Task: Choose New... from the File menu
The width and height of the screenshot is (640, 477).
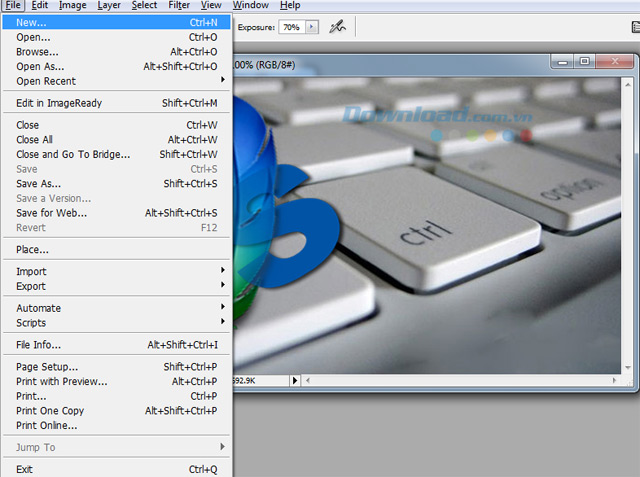Action: pos(117,22)
